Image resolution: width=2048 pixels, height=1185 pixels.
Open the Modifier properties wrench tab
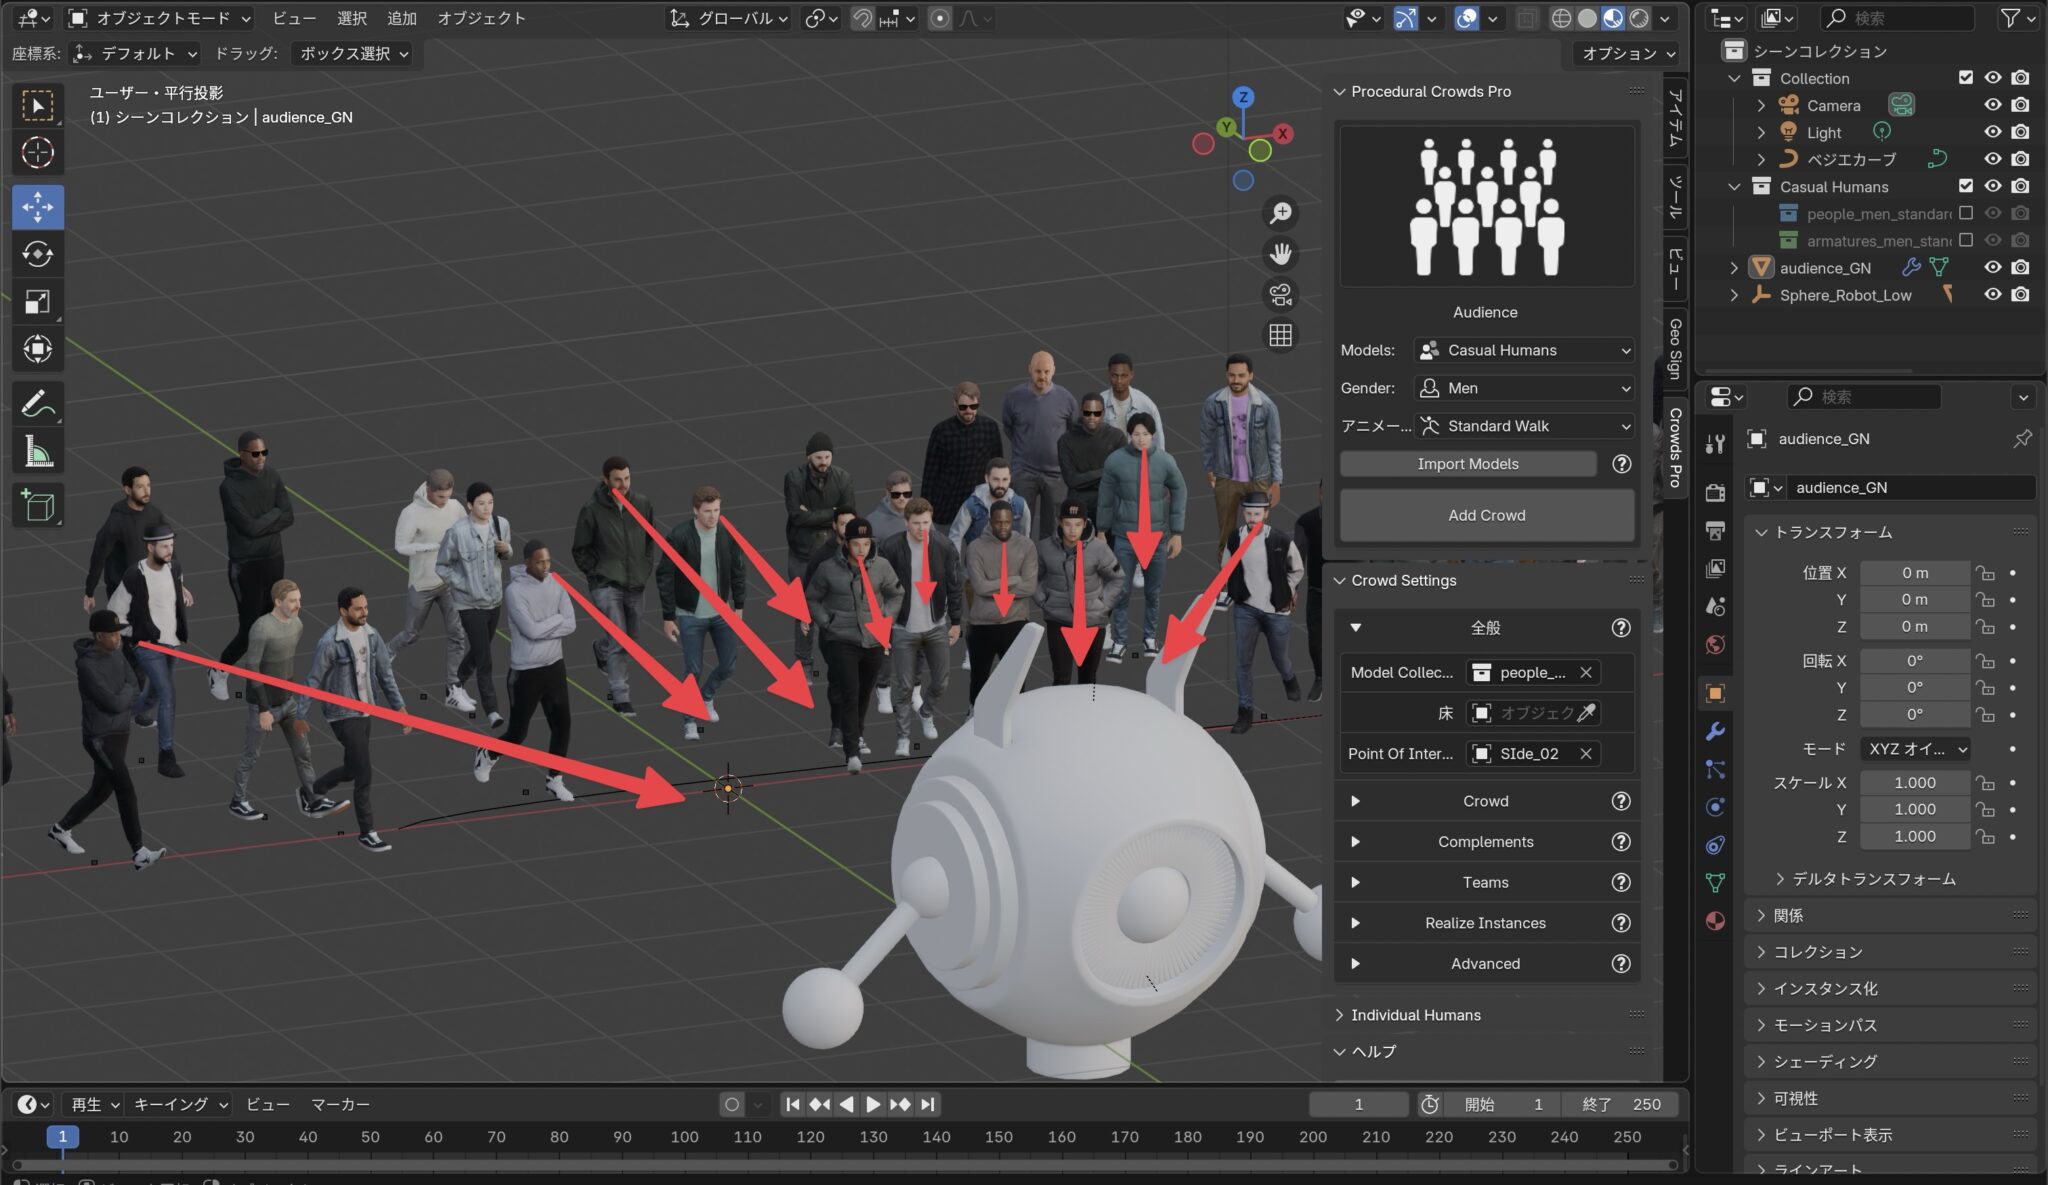click(1716, 731)
